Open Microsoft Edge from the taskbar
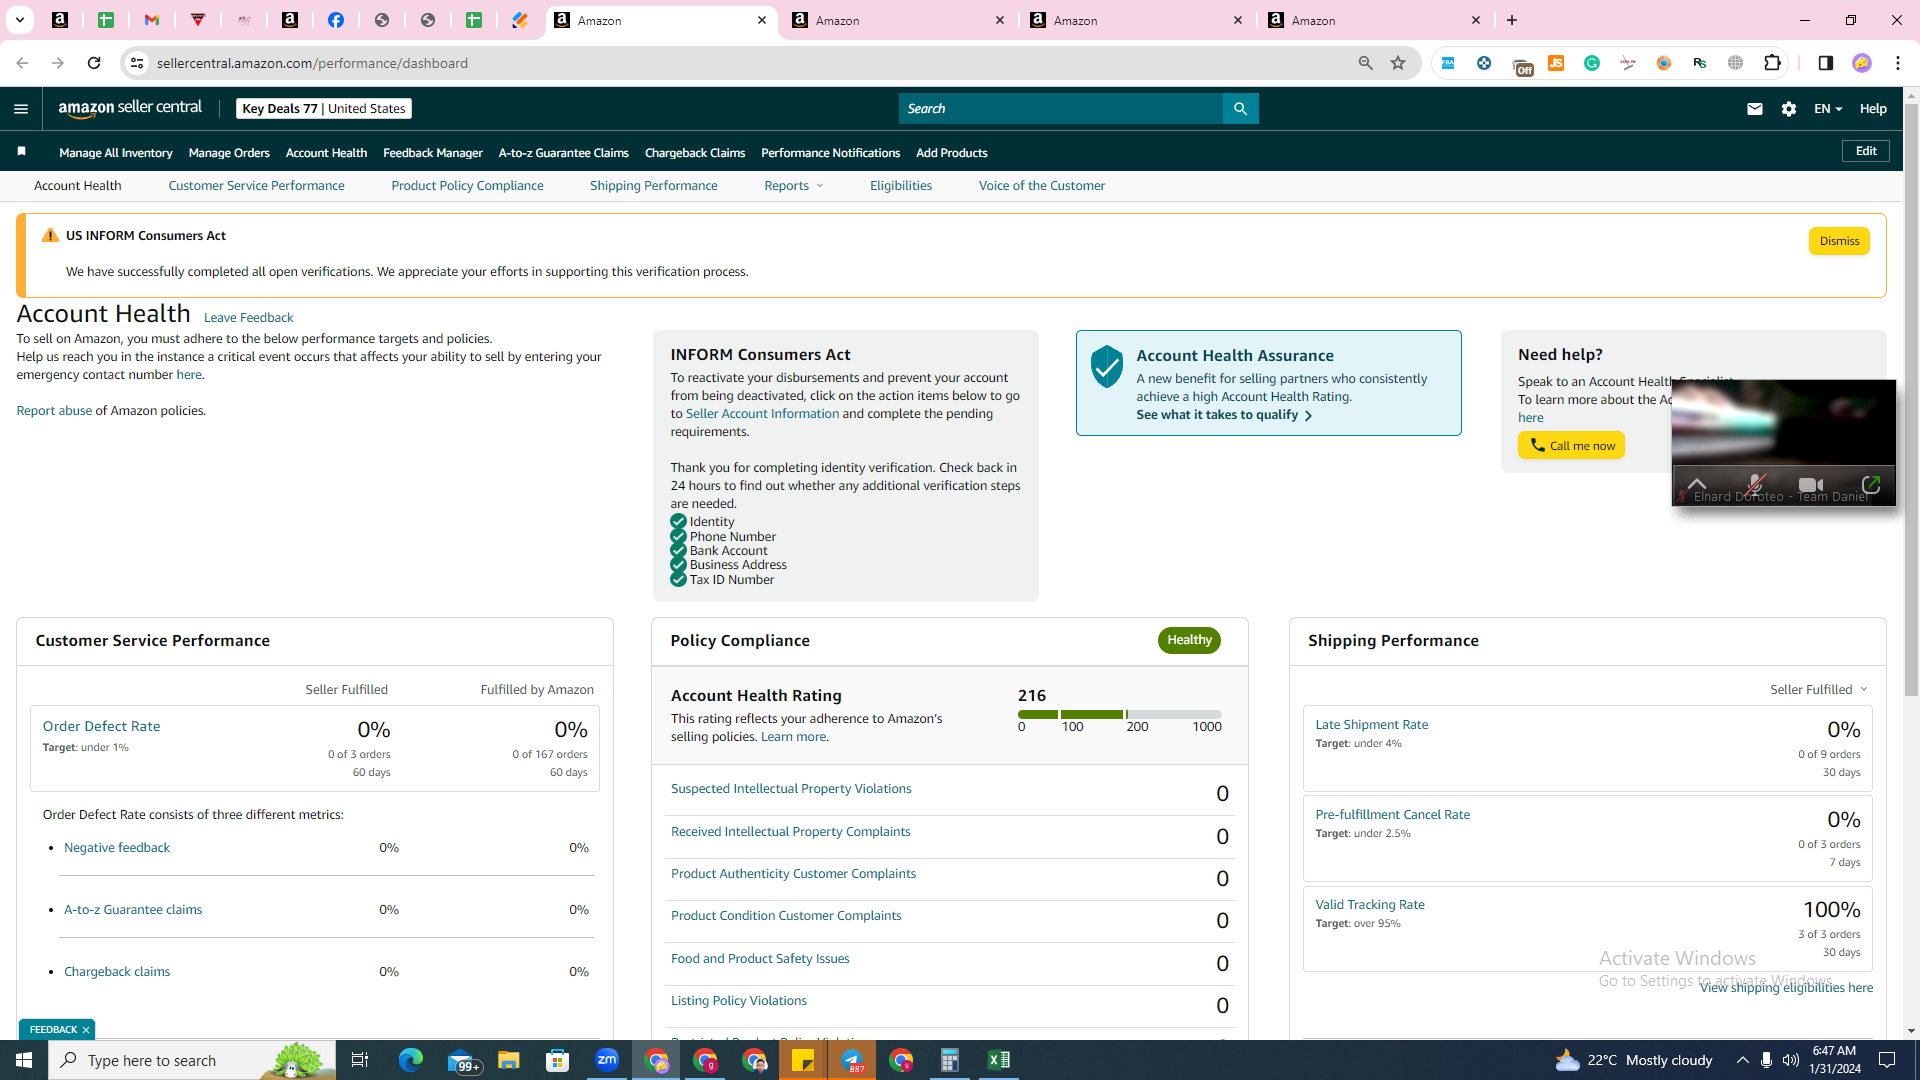Screen dimensions: 1920x1080 [x=411, y=1060]
